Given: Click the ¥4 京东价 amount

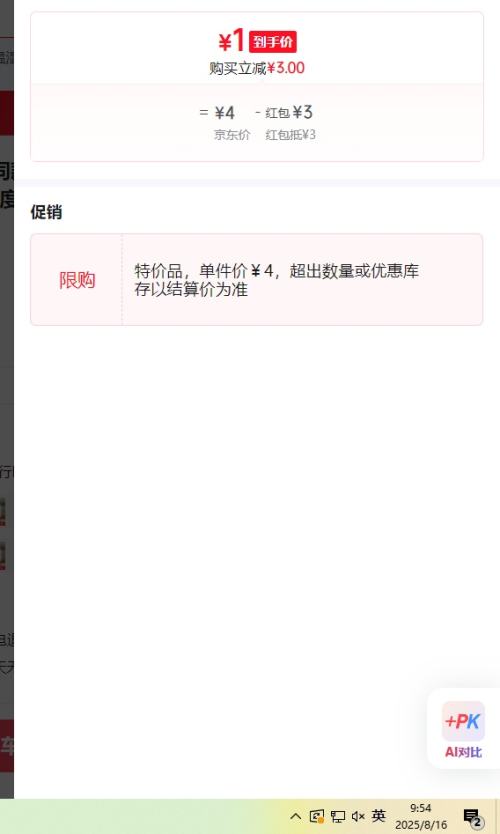Looking at the screenshot, I should [x=224, y=113].
